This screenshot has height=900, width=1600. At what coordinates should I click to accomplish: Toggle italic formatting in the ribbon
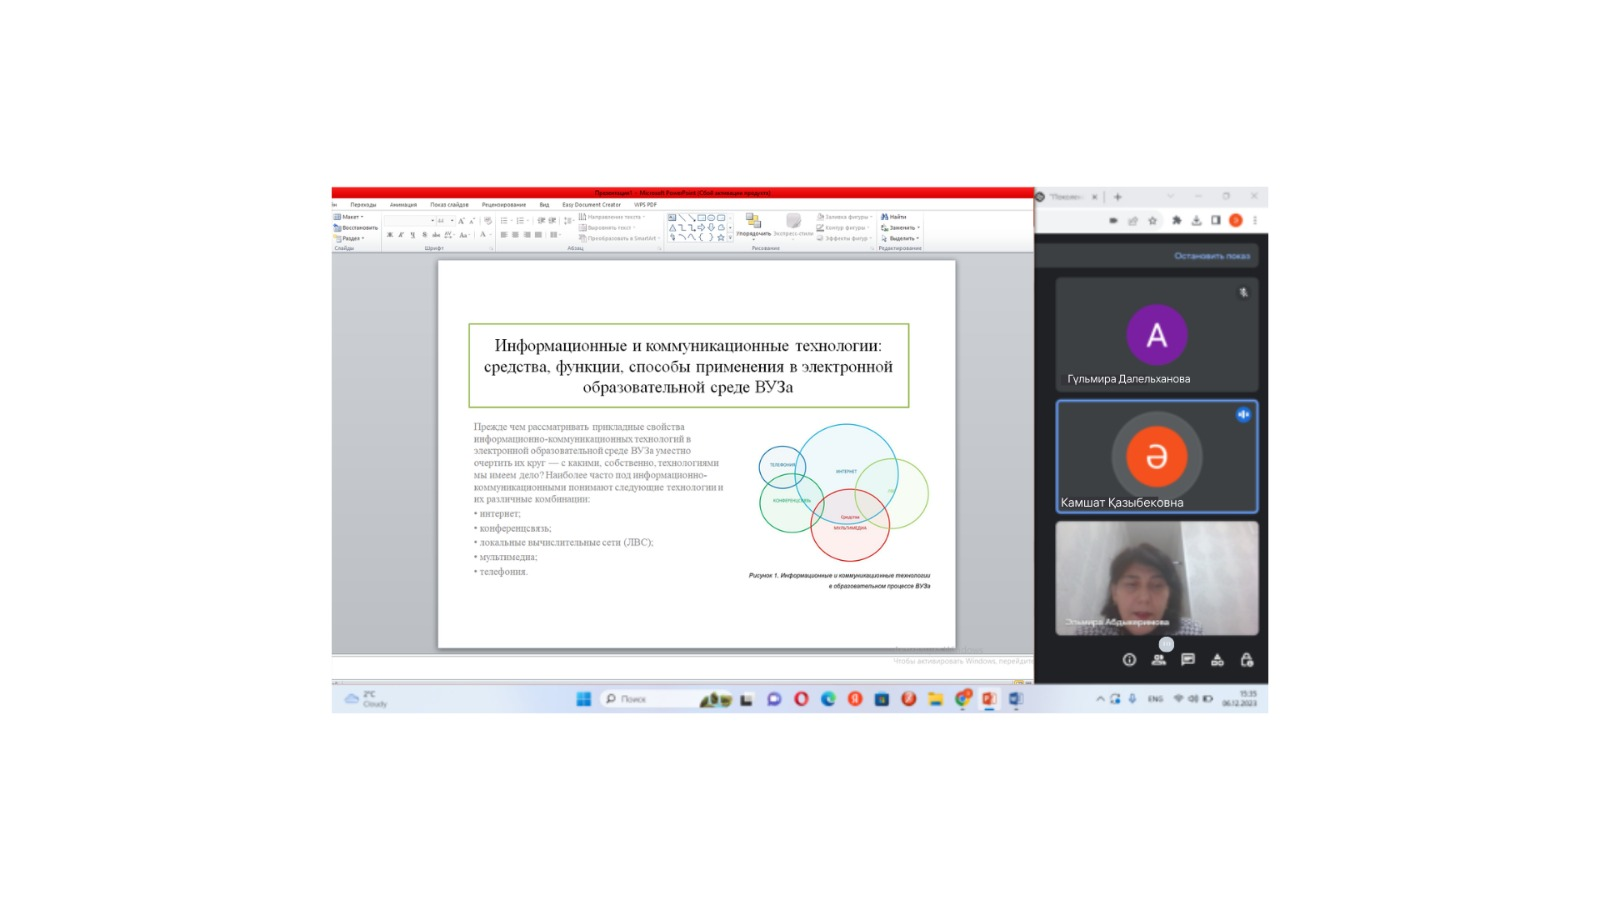pyautogui.click(x=401, y=235)
